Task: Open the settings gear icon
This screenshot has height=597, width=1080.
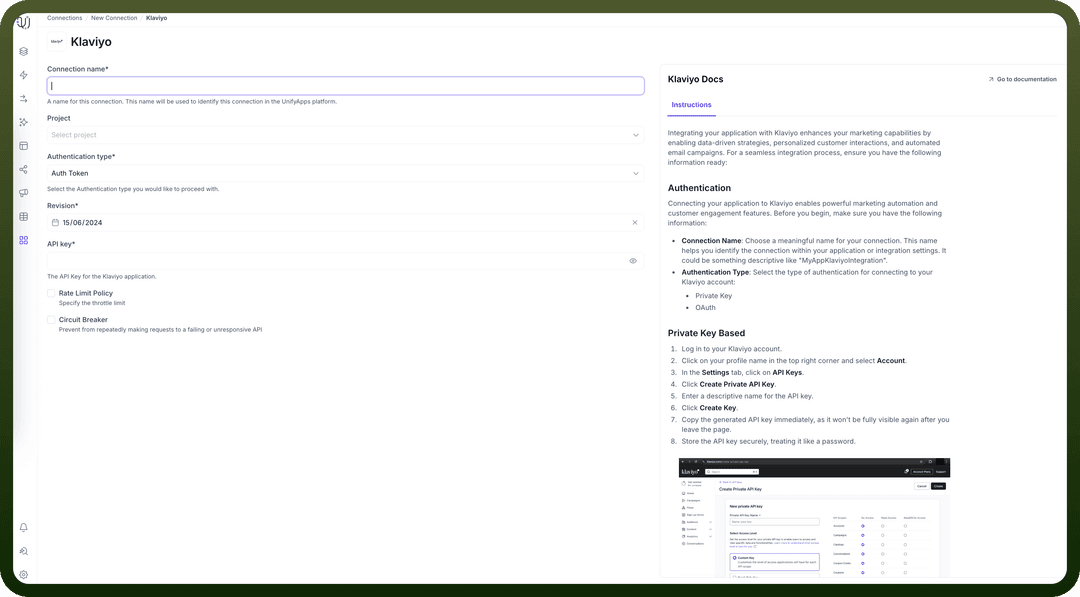Action: click(x=23, y=575)
